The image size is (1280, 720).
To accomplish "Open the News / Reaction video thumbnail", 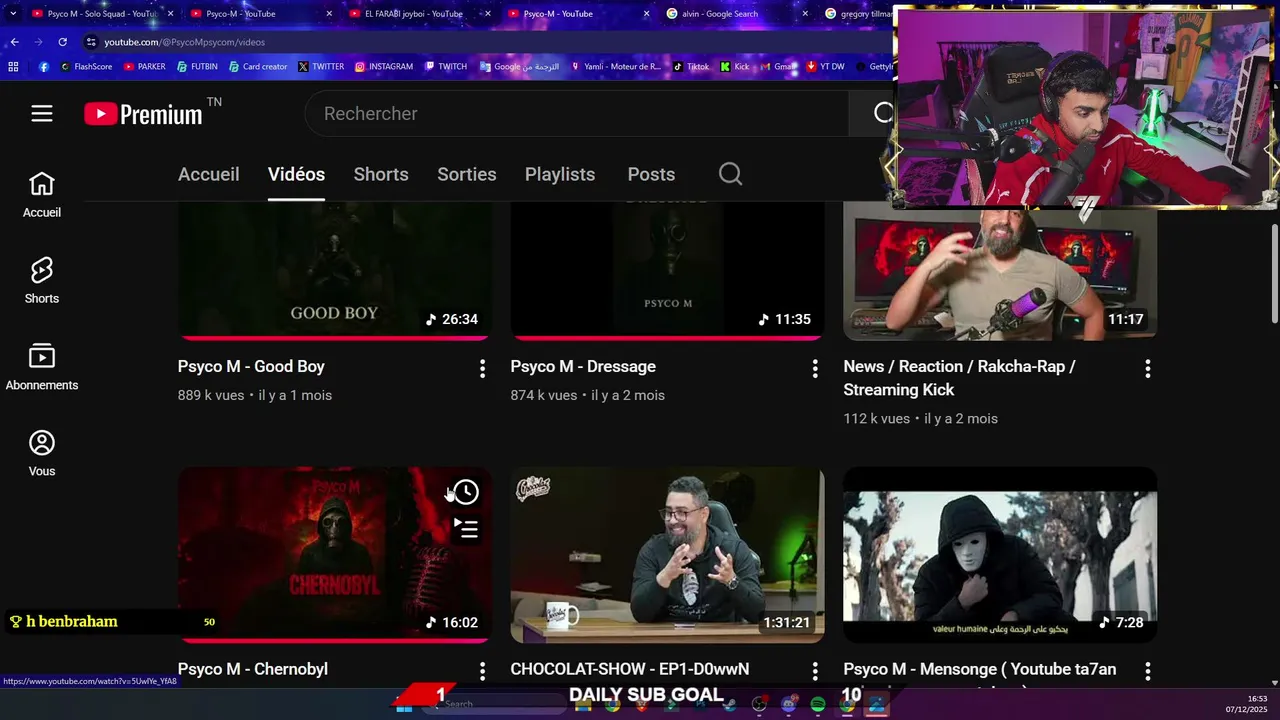I will [1000, 274].
